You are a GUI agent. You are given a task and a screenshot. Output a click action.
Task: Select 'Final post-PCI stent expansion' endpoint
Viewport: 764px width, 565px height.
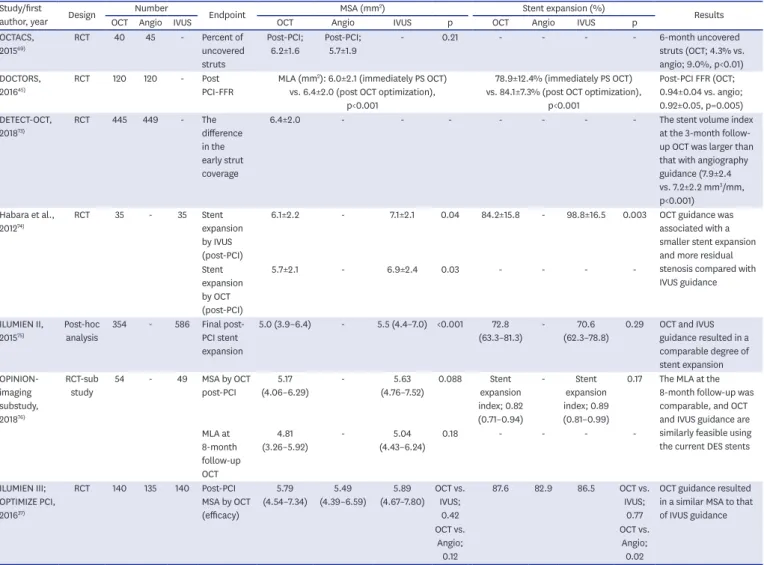pyautogui.click(x=223, y=338)
